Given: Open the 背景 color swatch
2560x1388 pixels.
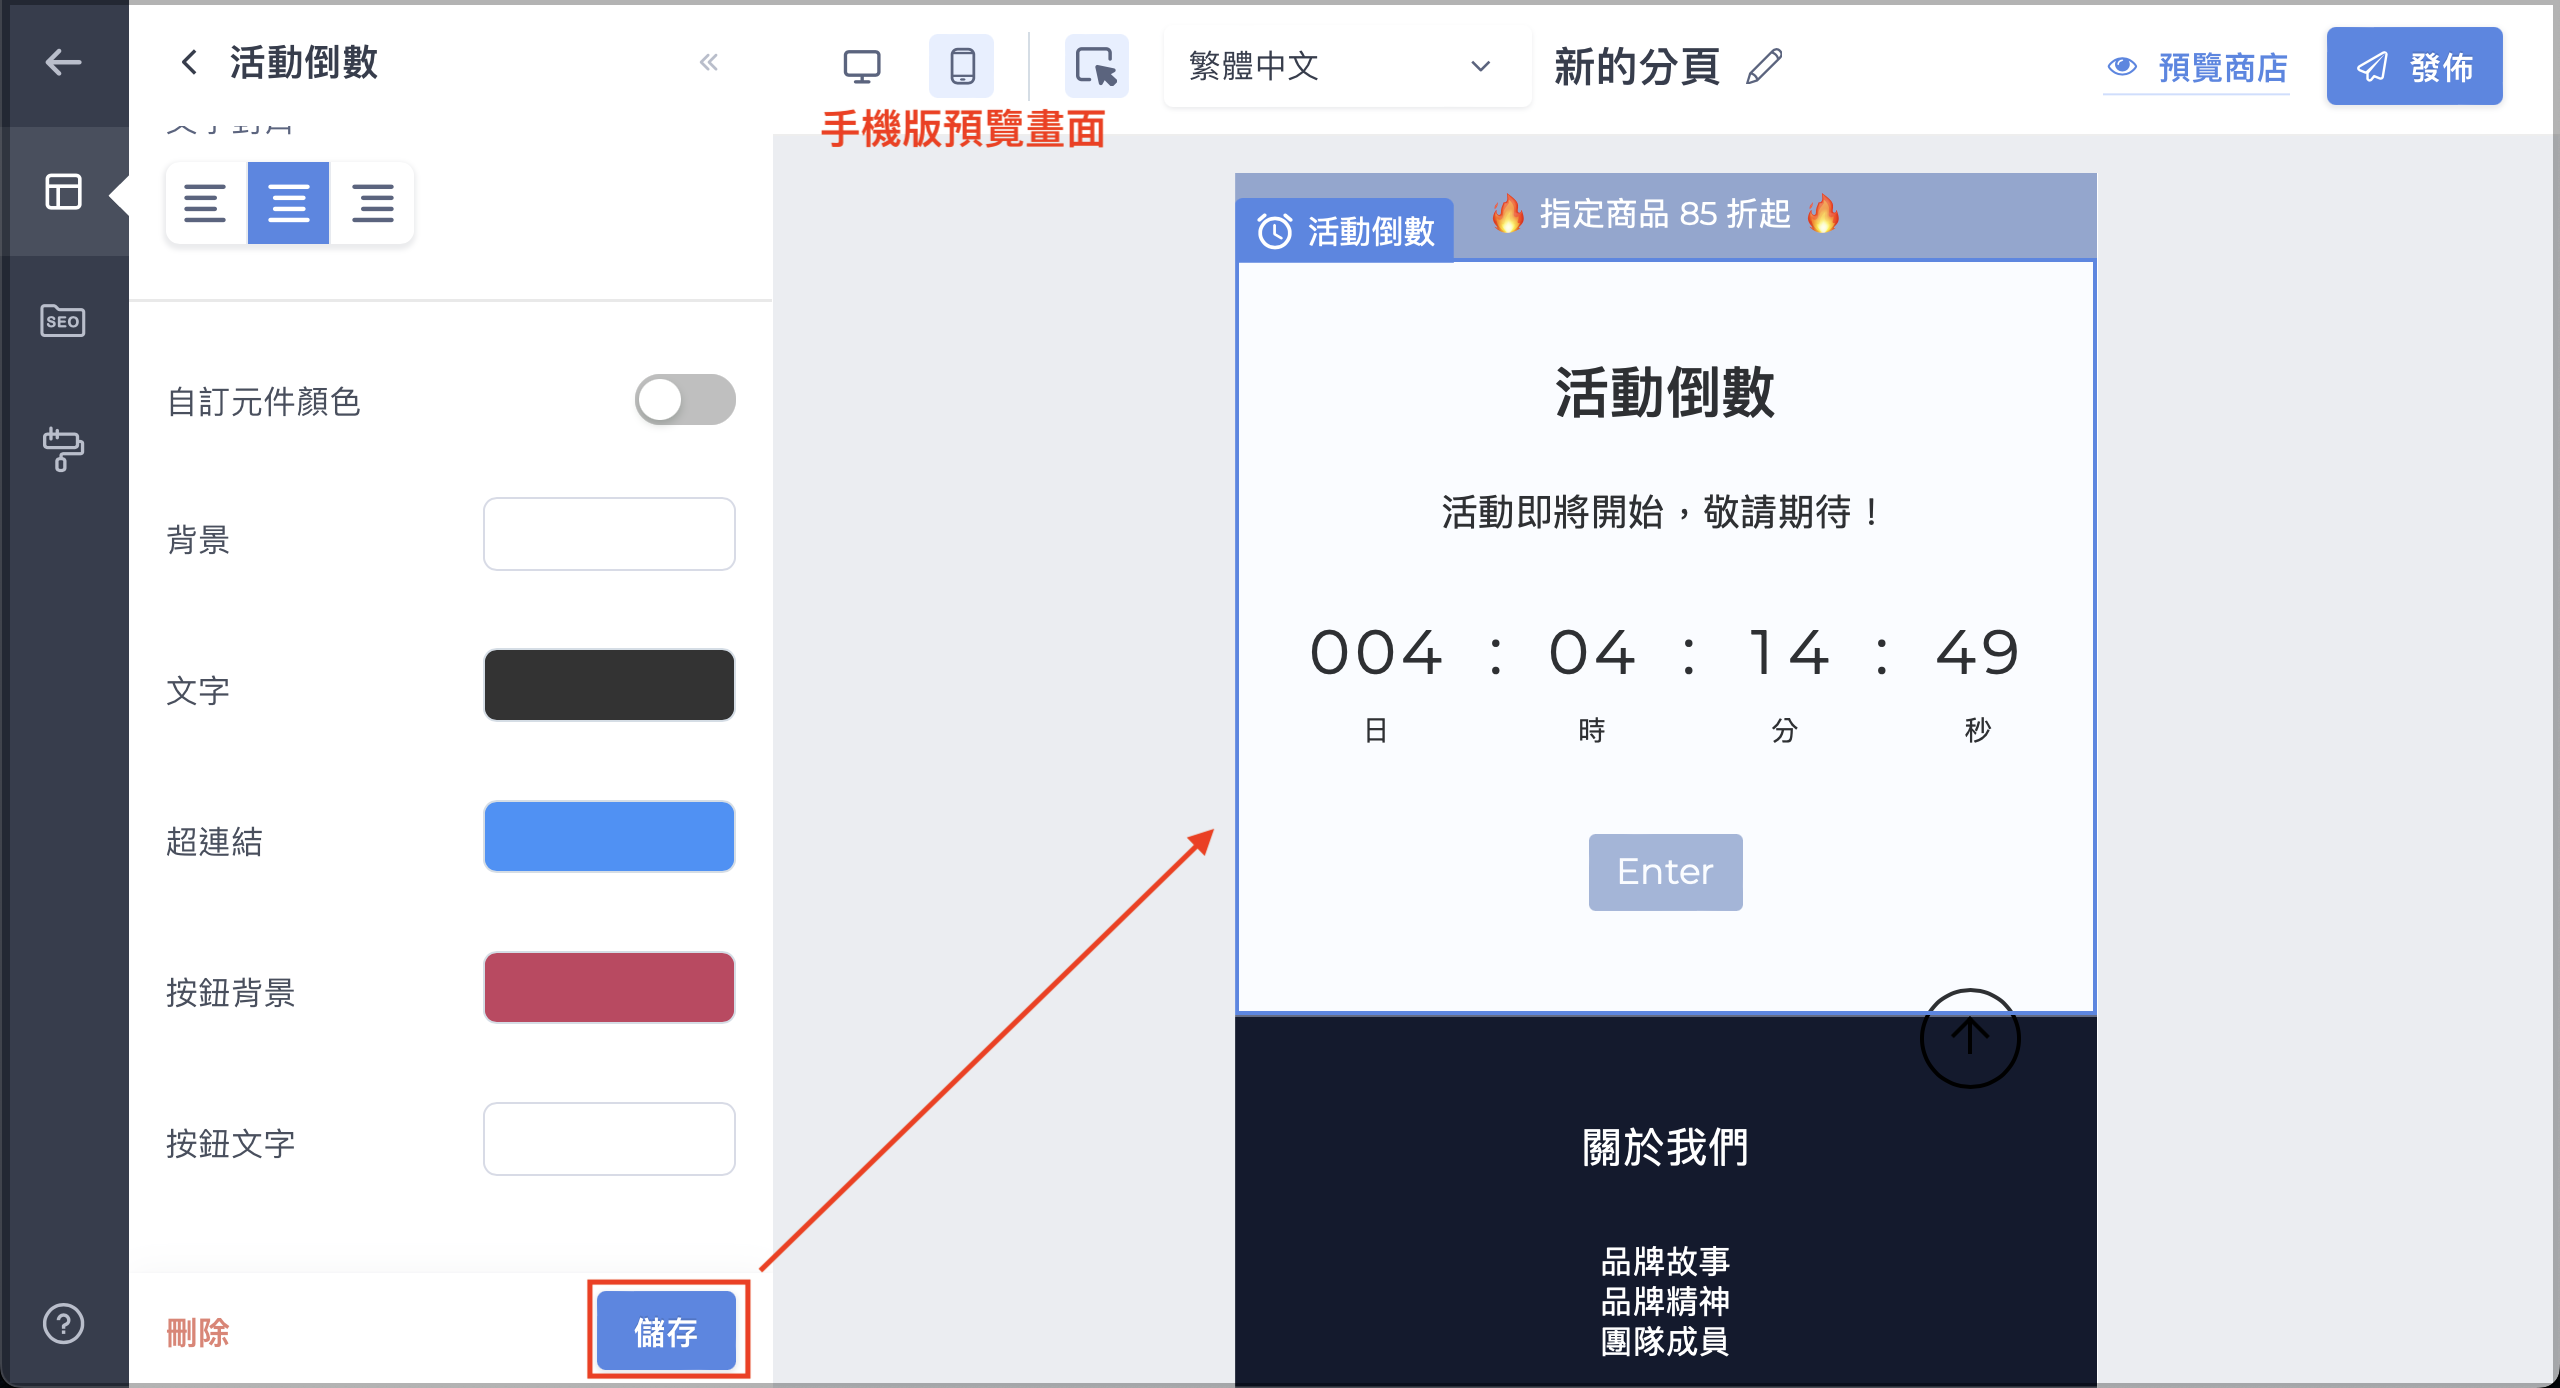Looking at the screenshot, I should (x=609, y=534).
